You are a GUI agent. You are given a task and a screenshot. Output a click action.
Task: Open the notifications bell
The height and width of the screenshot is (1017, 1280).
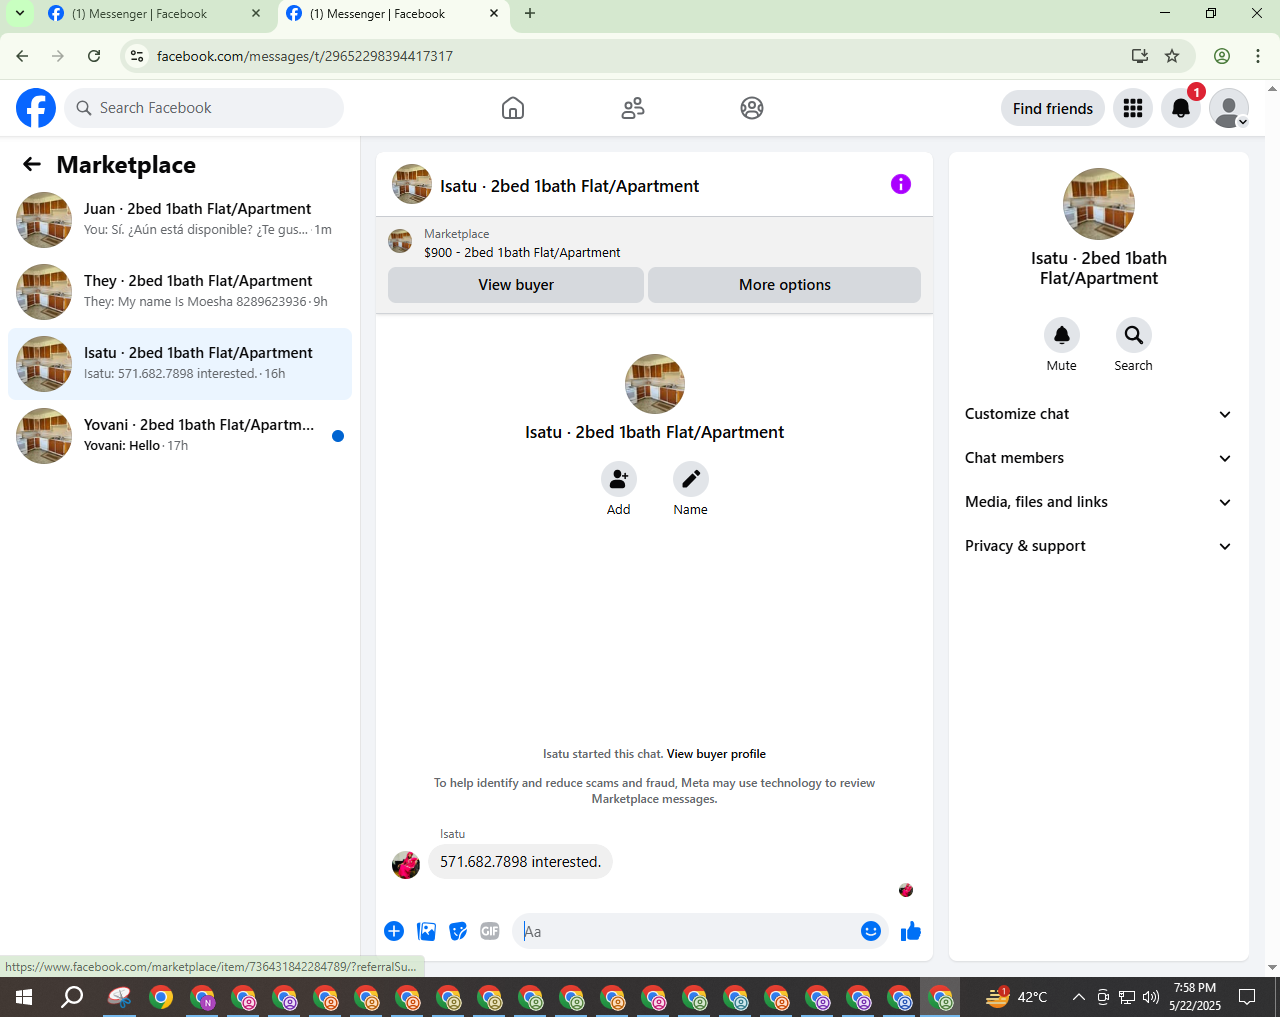(x=1181, y=108)
